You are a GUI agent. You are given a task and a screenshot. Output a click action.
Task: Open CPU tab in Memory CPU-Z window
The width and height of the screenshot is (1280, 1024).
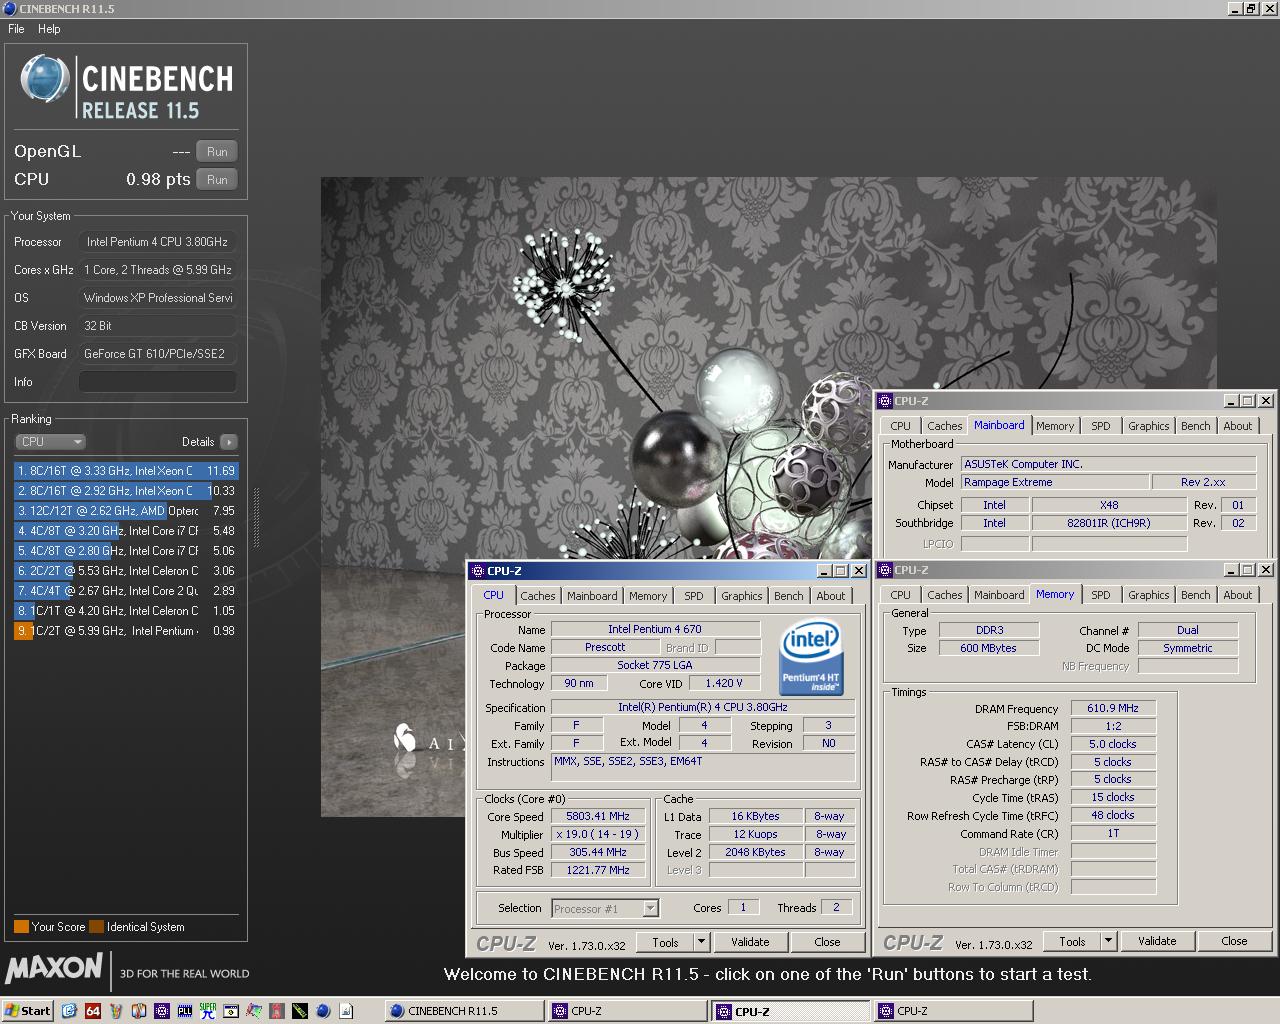coord(900,595)
